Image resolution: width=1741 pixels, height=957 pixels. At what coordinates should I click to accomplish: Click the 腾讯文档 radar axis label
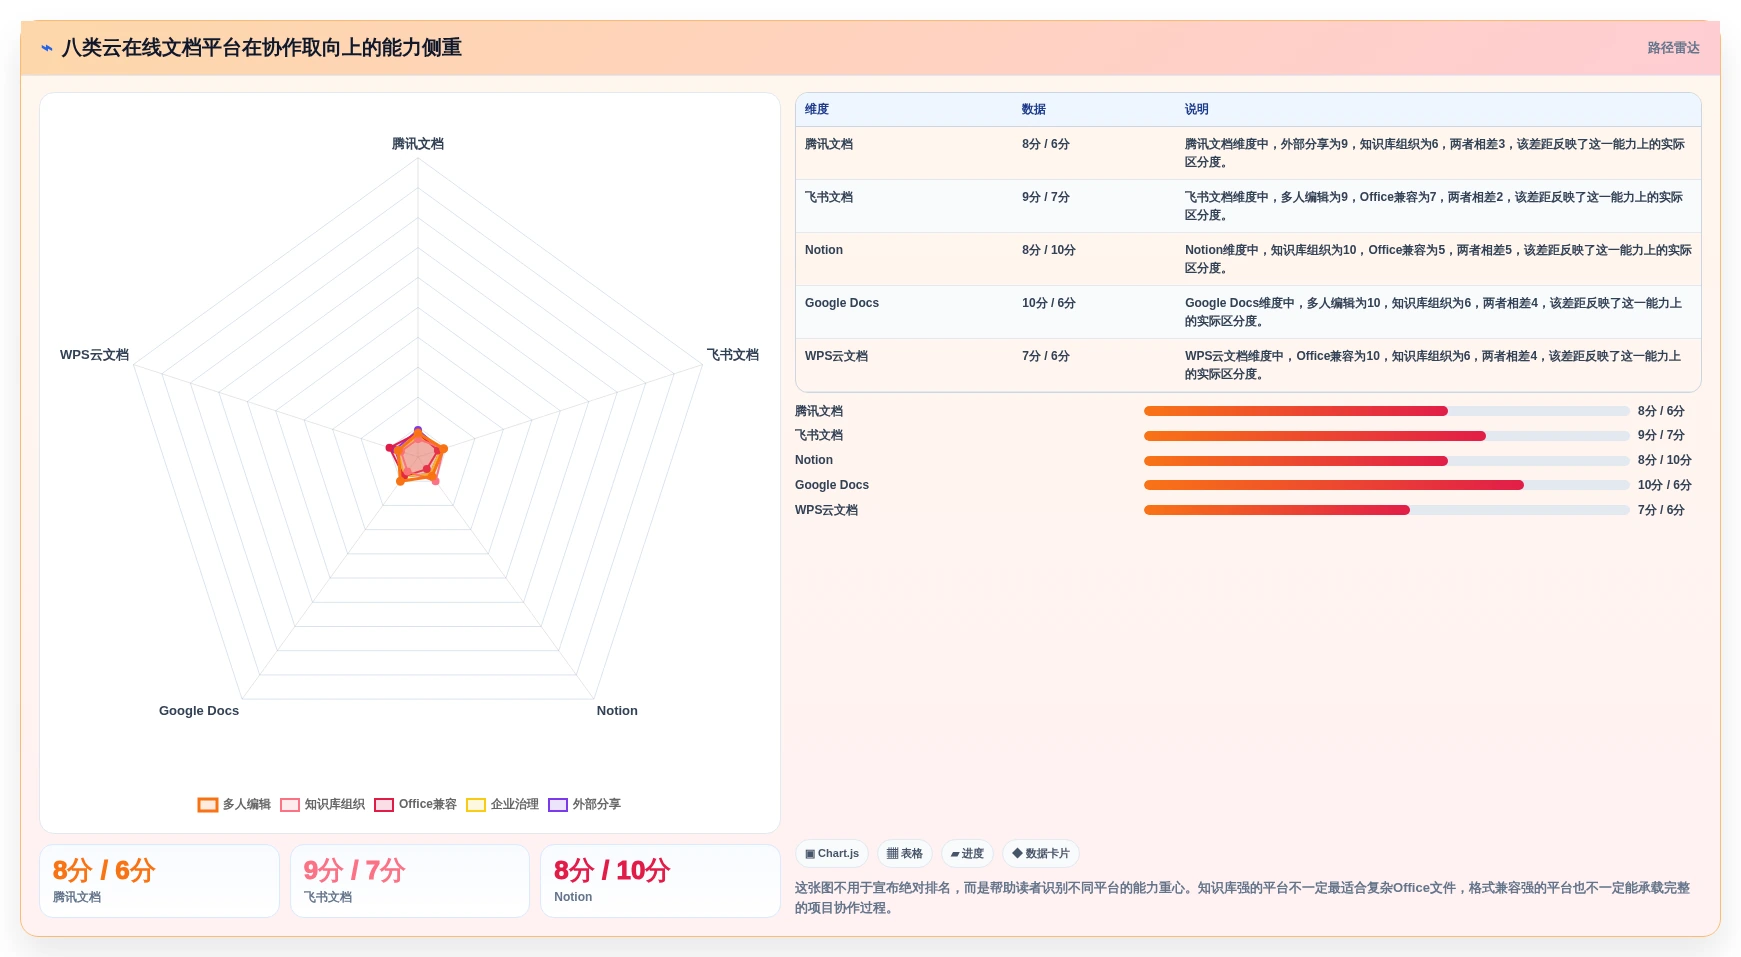pyautogui.click(x=418, y=144)
